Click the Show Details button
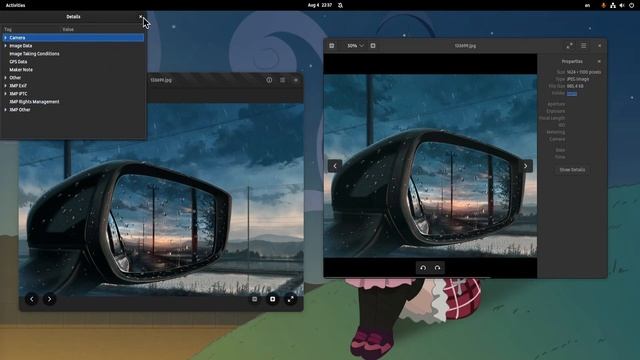The height and width of the screenshot is (360, 640). tap(572, 170)
